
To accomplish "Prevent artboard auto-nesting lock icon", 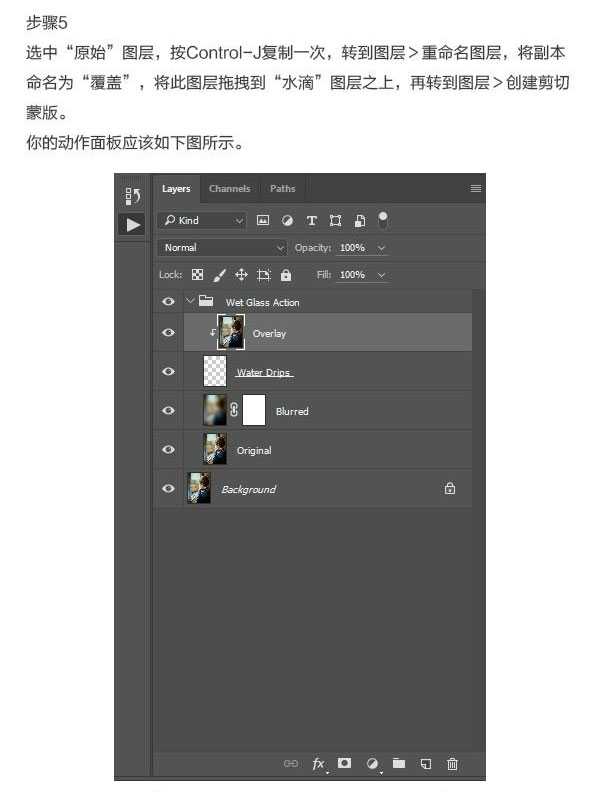I will (x=264, y=275).
